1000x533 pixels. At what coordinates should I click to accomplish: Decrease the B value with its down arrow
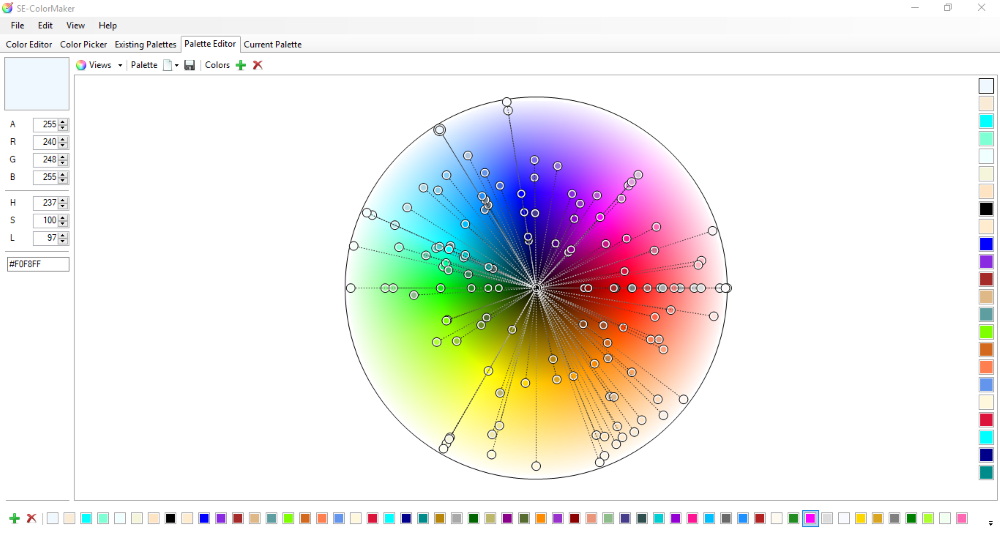[x=62, y=180]
